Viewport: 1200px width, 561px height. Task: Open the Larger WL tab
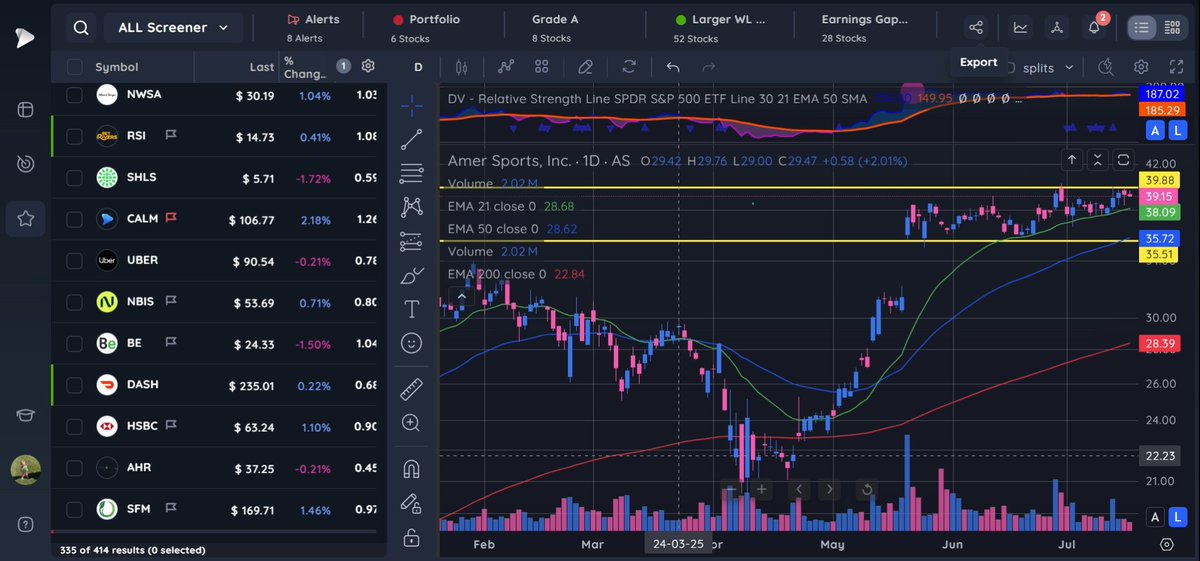click(x=720, y=28)
